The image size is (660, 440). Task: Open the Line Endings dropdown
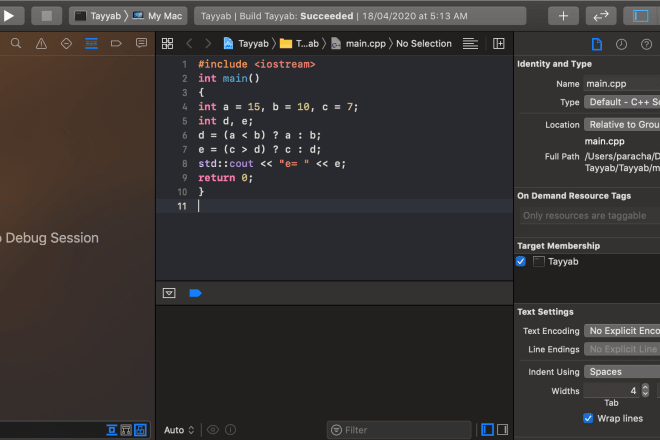pos(622,349)
